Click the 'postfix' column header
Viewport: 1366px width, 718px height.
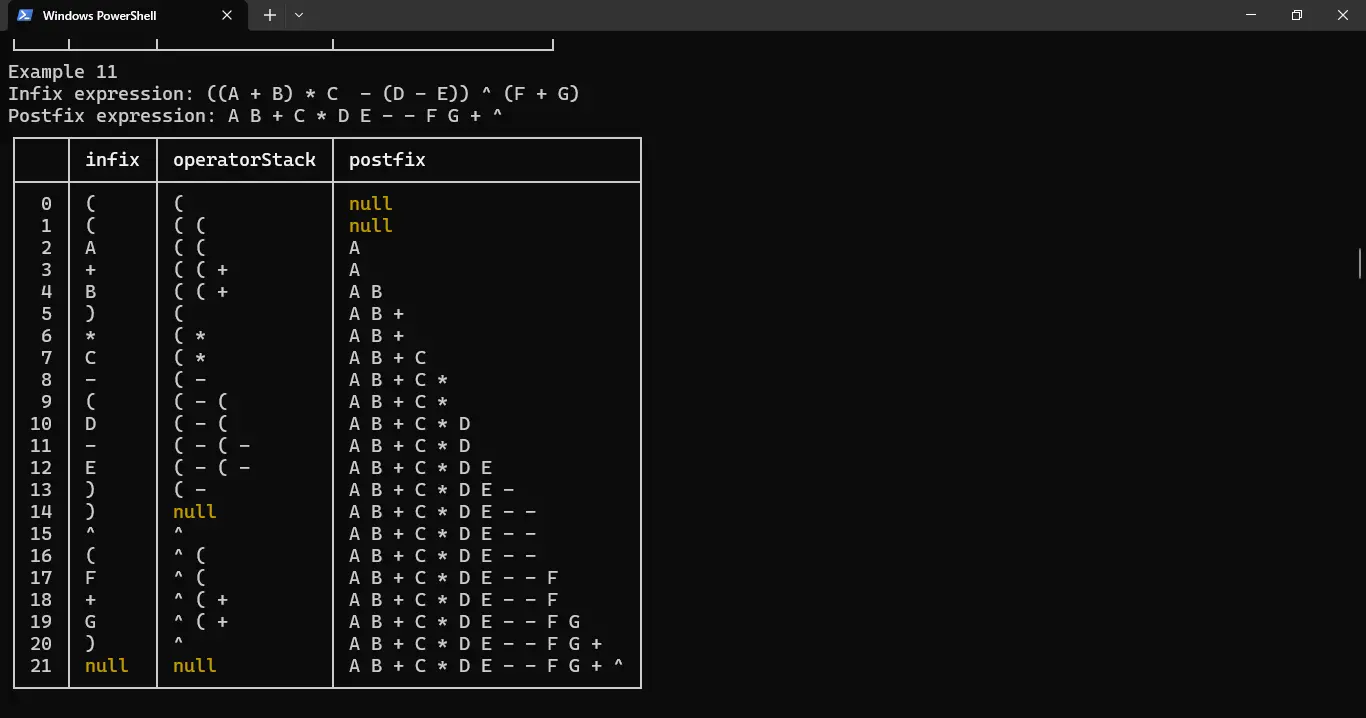tap(387, 159)
